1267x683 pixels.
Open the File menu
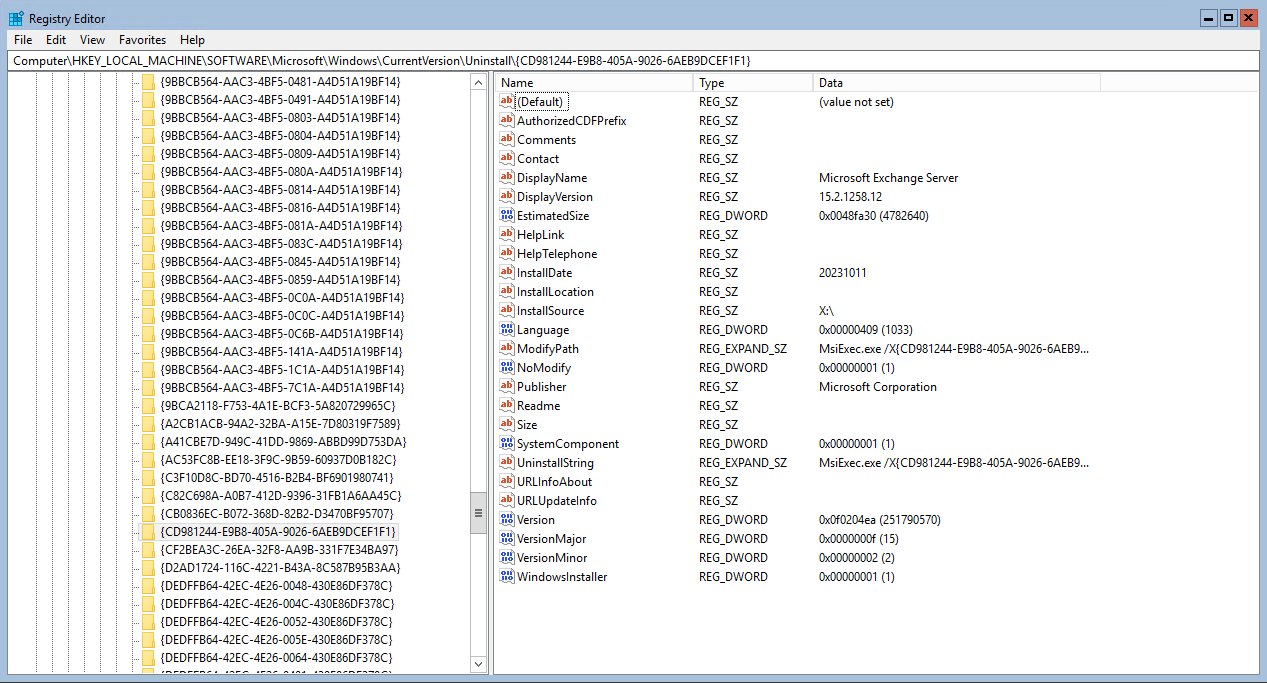[22, 40]
